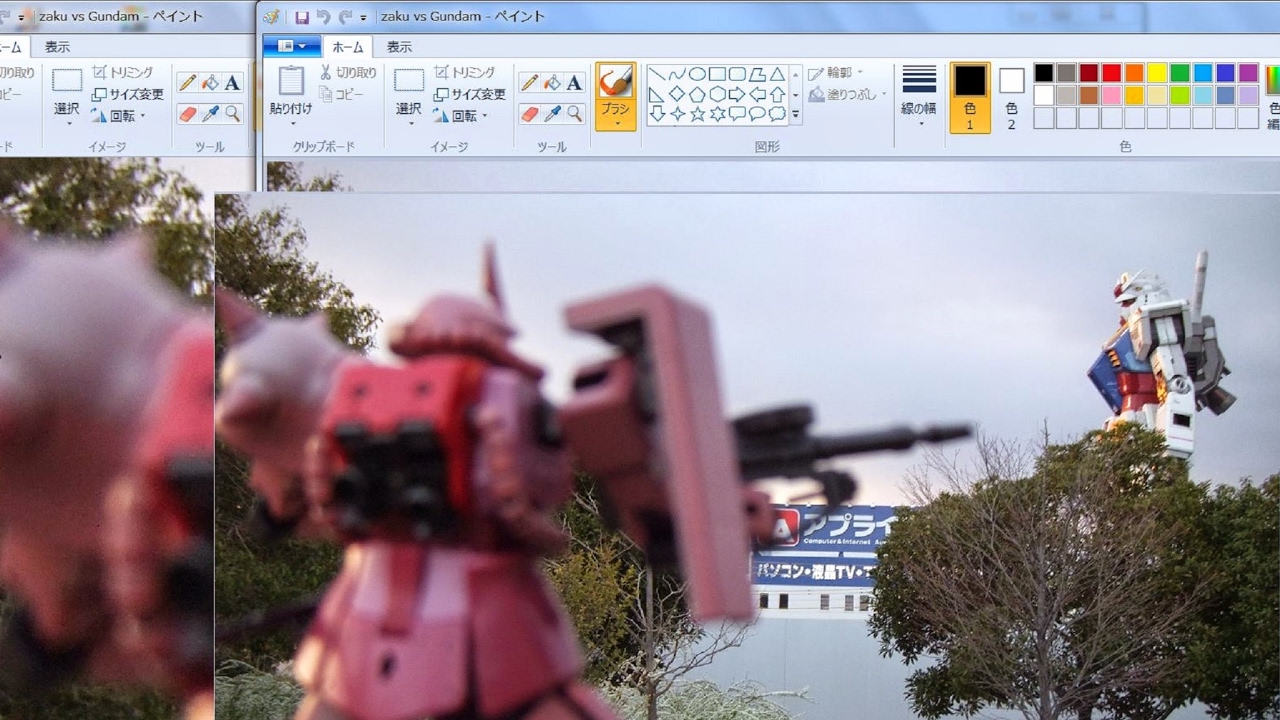The width and height of the screenshot is (1280, 720).
Task: Expand 貼り付け paste dropdown arrow
Action: [x=291, y=123]
